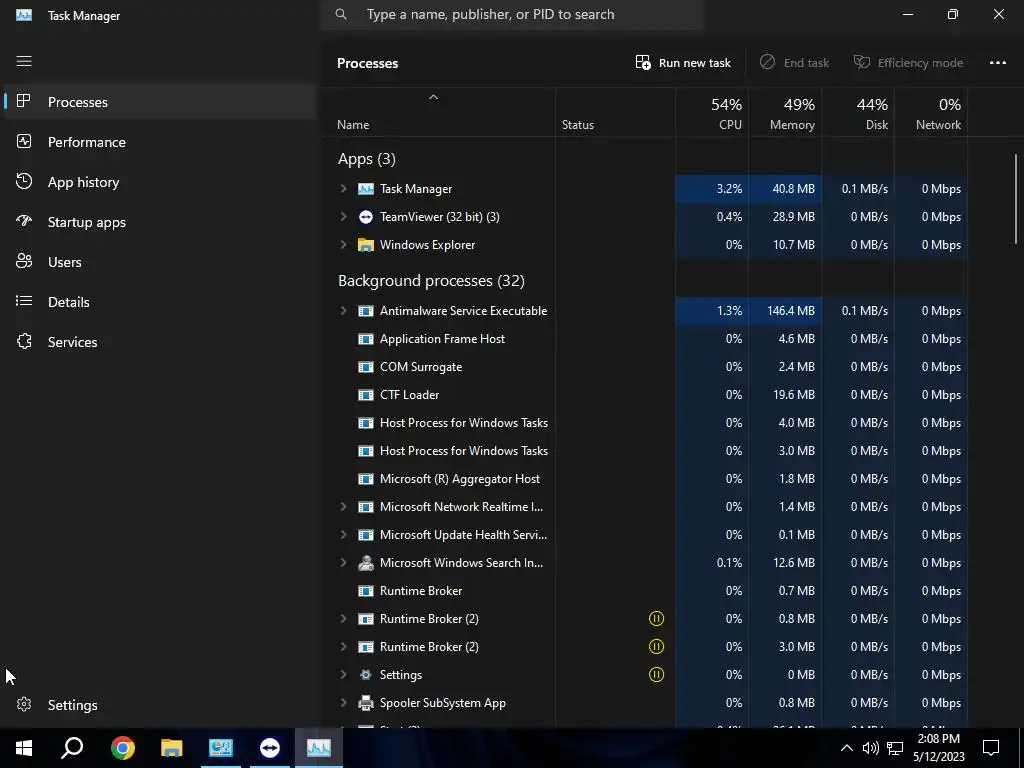Screen dimensions: 1024x768
Task: Expand the Spooler SubSystem App row
Action: coord(344,703)
